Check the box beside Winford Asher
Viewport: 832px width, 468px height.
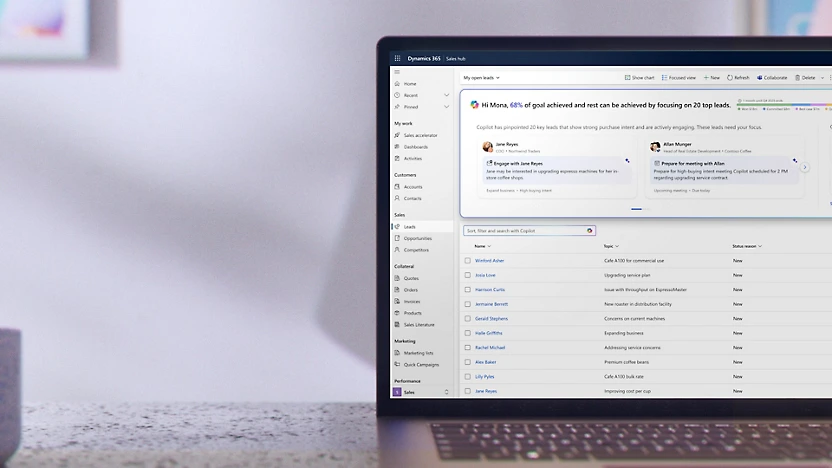pos(467,260)
